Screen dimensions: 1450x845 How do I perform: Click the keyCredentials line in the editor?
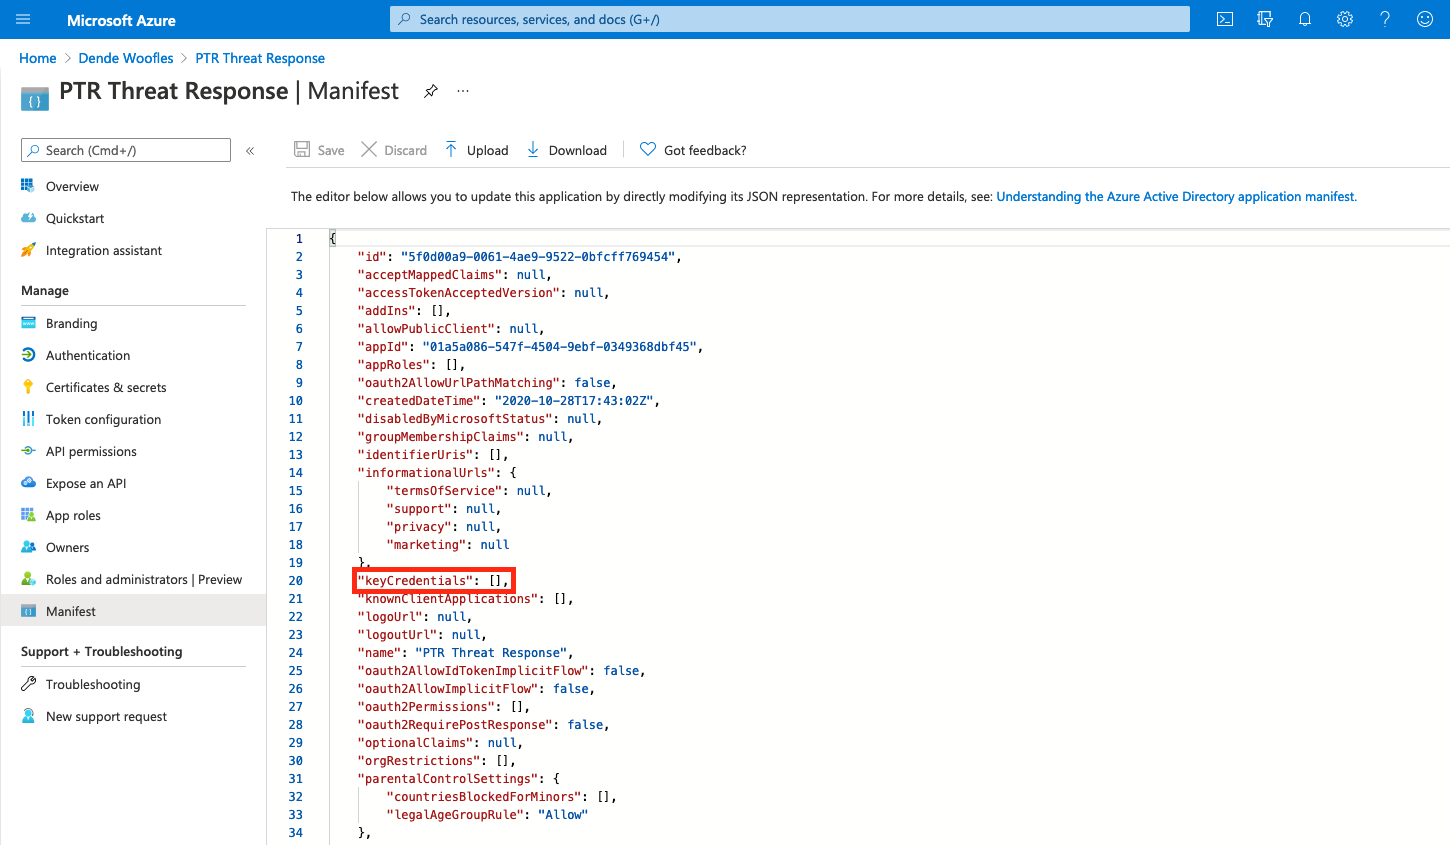[x=433, y=581]
